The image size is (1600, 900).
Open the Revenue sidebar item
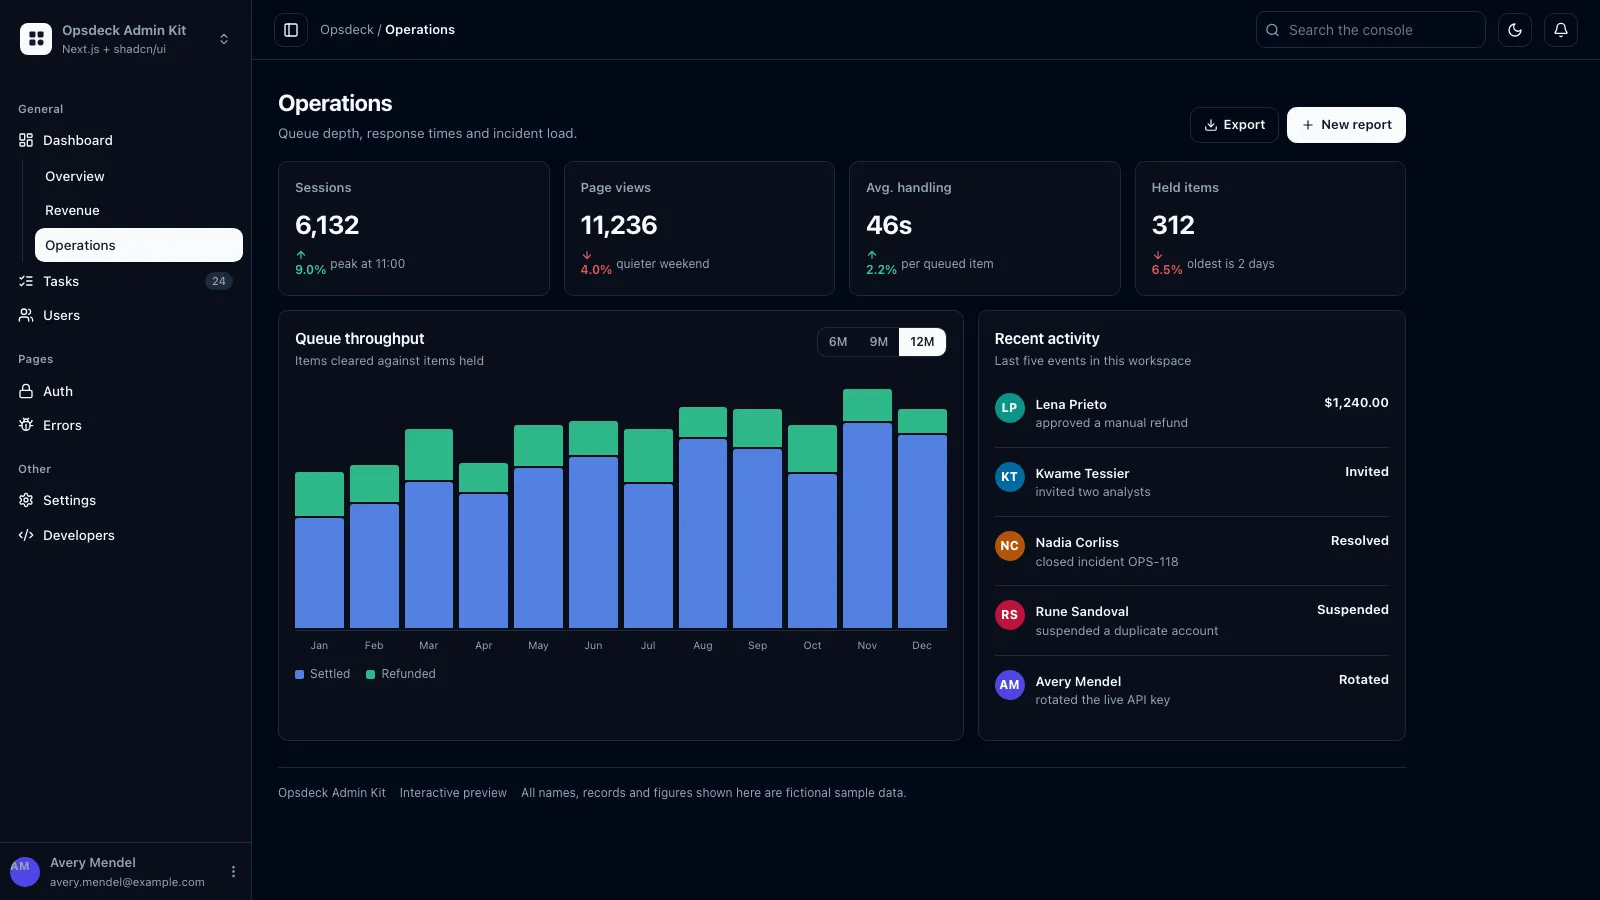tap(139, 210)
